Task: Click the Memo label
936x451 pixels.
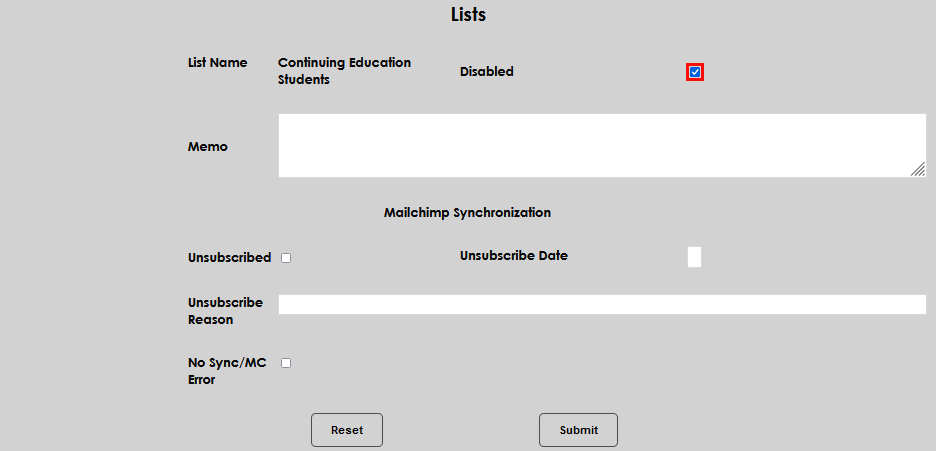Action: [207, 147]
